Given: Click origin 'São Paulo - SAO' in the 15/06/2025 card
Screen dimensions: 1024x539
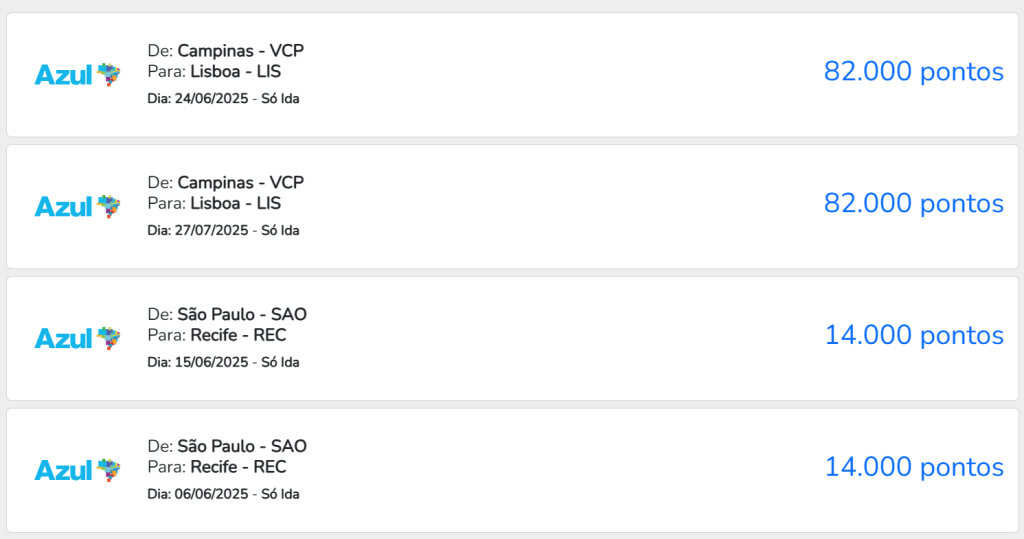Looking at the screenshot, I should click(x=242, y=315).
